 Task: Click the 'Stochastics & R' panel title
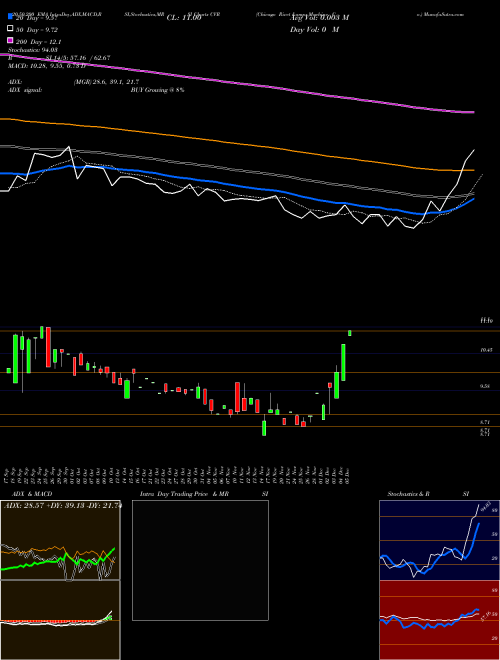coord(408,494)
